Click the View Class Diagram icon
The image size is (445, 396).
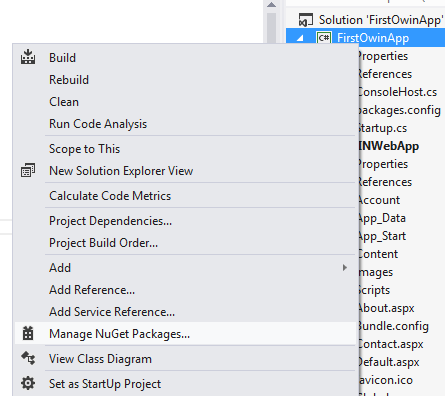click(x=28, y=358)
